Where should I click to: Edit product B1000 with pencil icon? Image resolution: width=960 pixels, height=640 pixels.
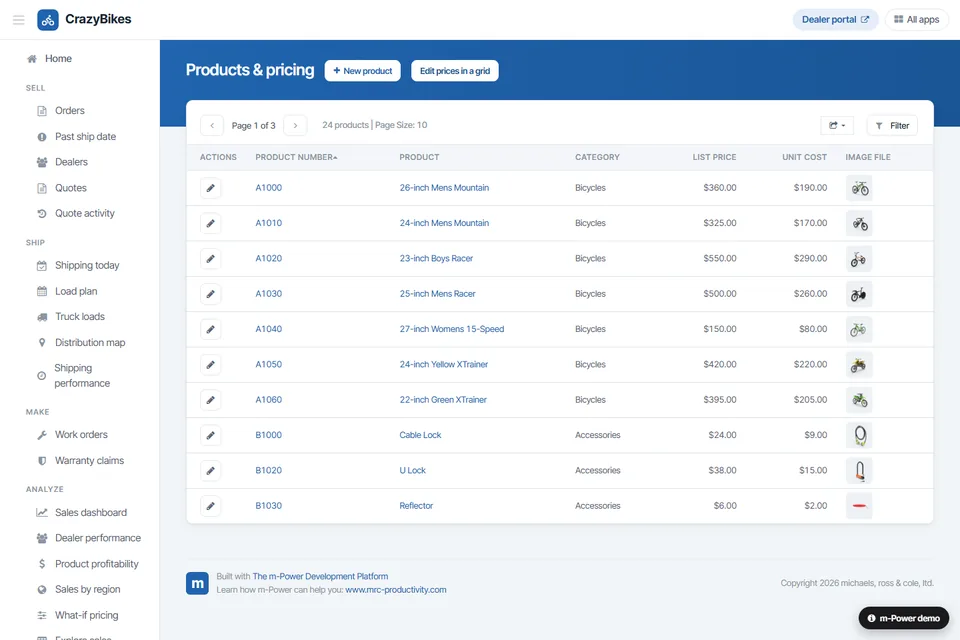211,435
